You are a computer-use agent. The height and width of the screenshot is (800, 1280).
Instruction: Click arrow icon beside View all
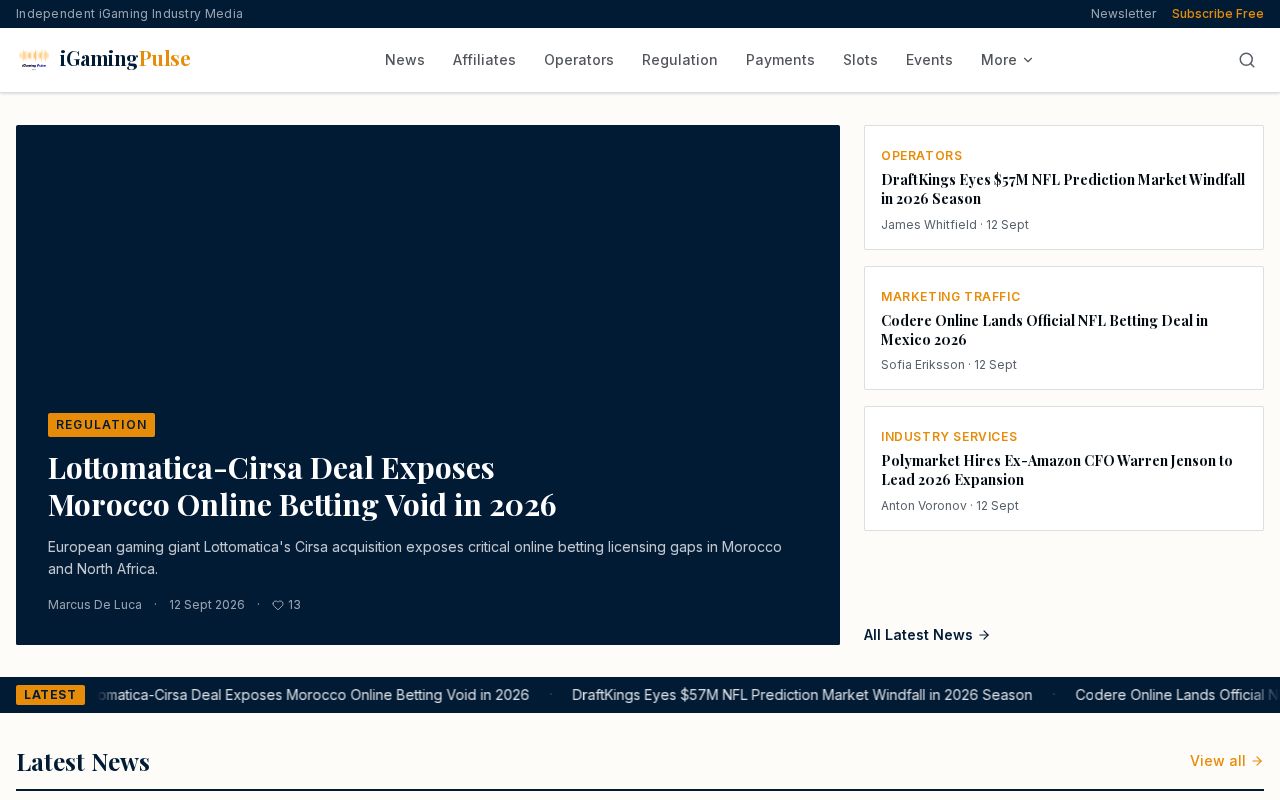pyautogui.click(x=1257, y=761)
